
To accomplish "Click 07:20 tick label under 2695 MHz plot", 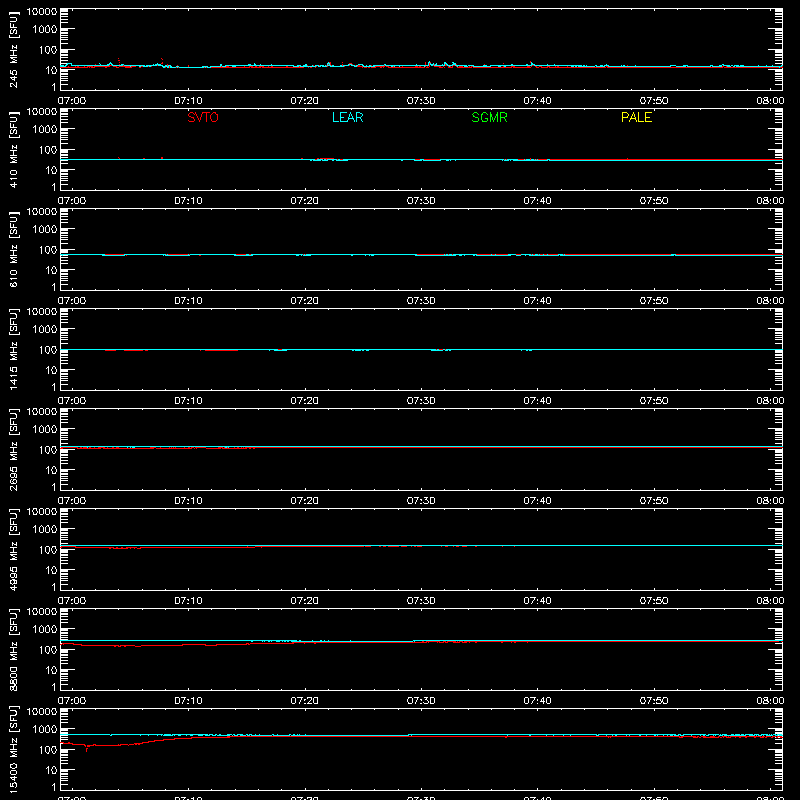I will pos(305,501).
